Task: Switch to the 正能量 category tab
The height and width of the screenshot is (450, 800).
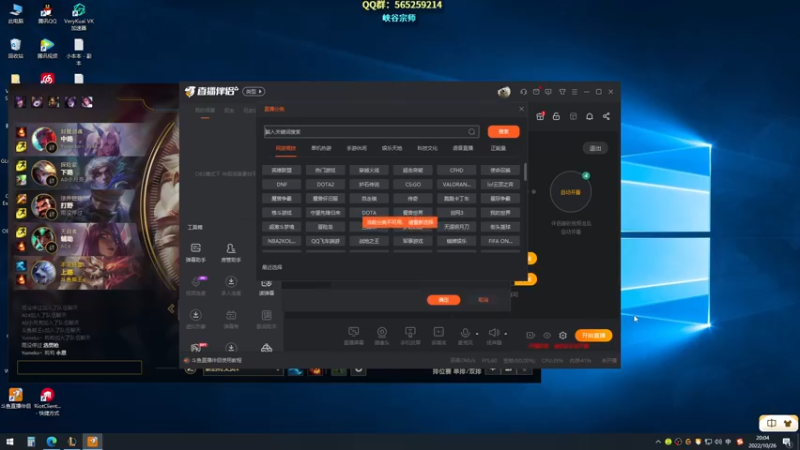Action: coord(498,148)
